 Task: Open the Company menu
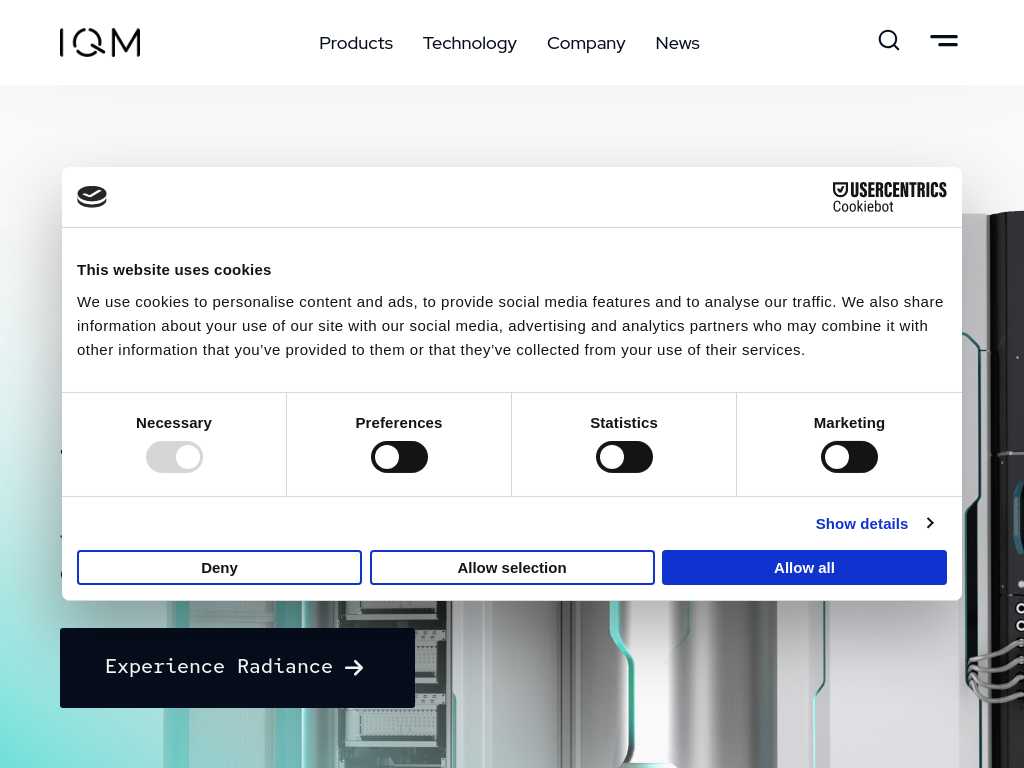click(586, 43)
